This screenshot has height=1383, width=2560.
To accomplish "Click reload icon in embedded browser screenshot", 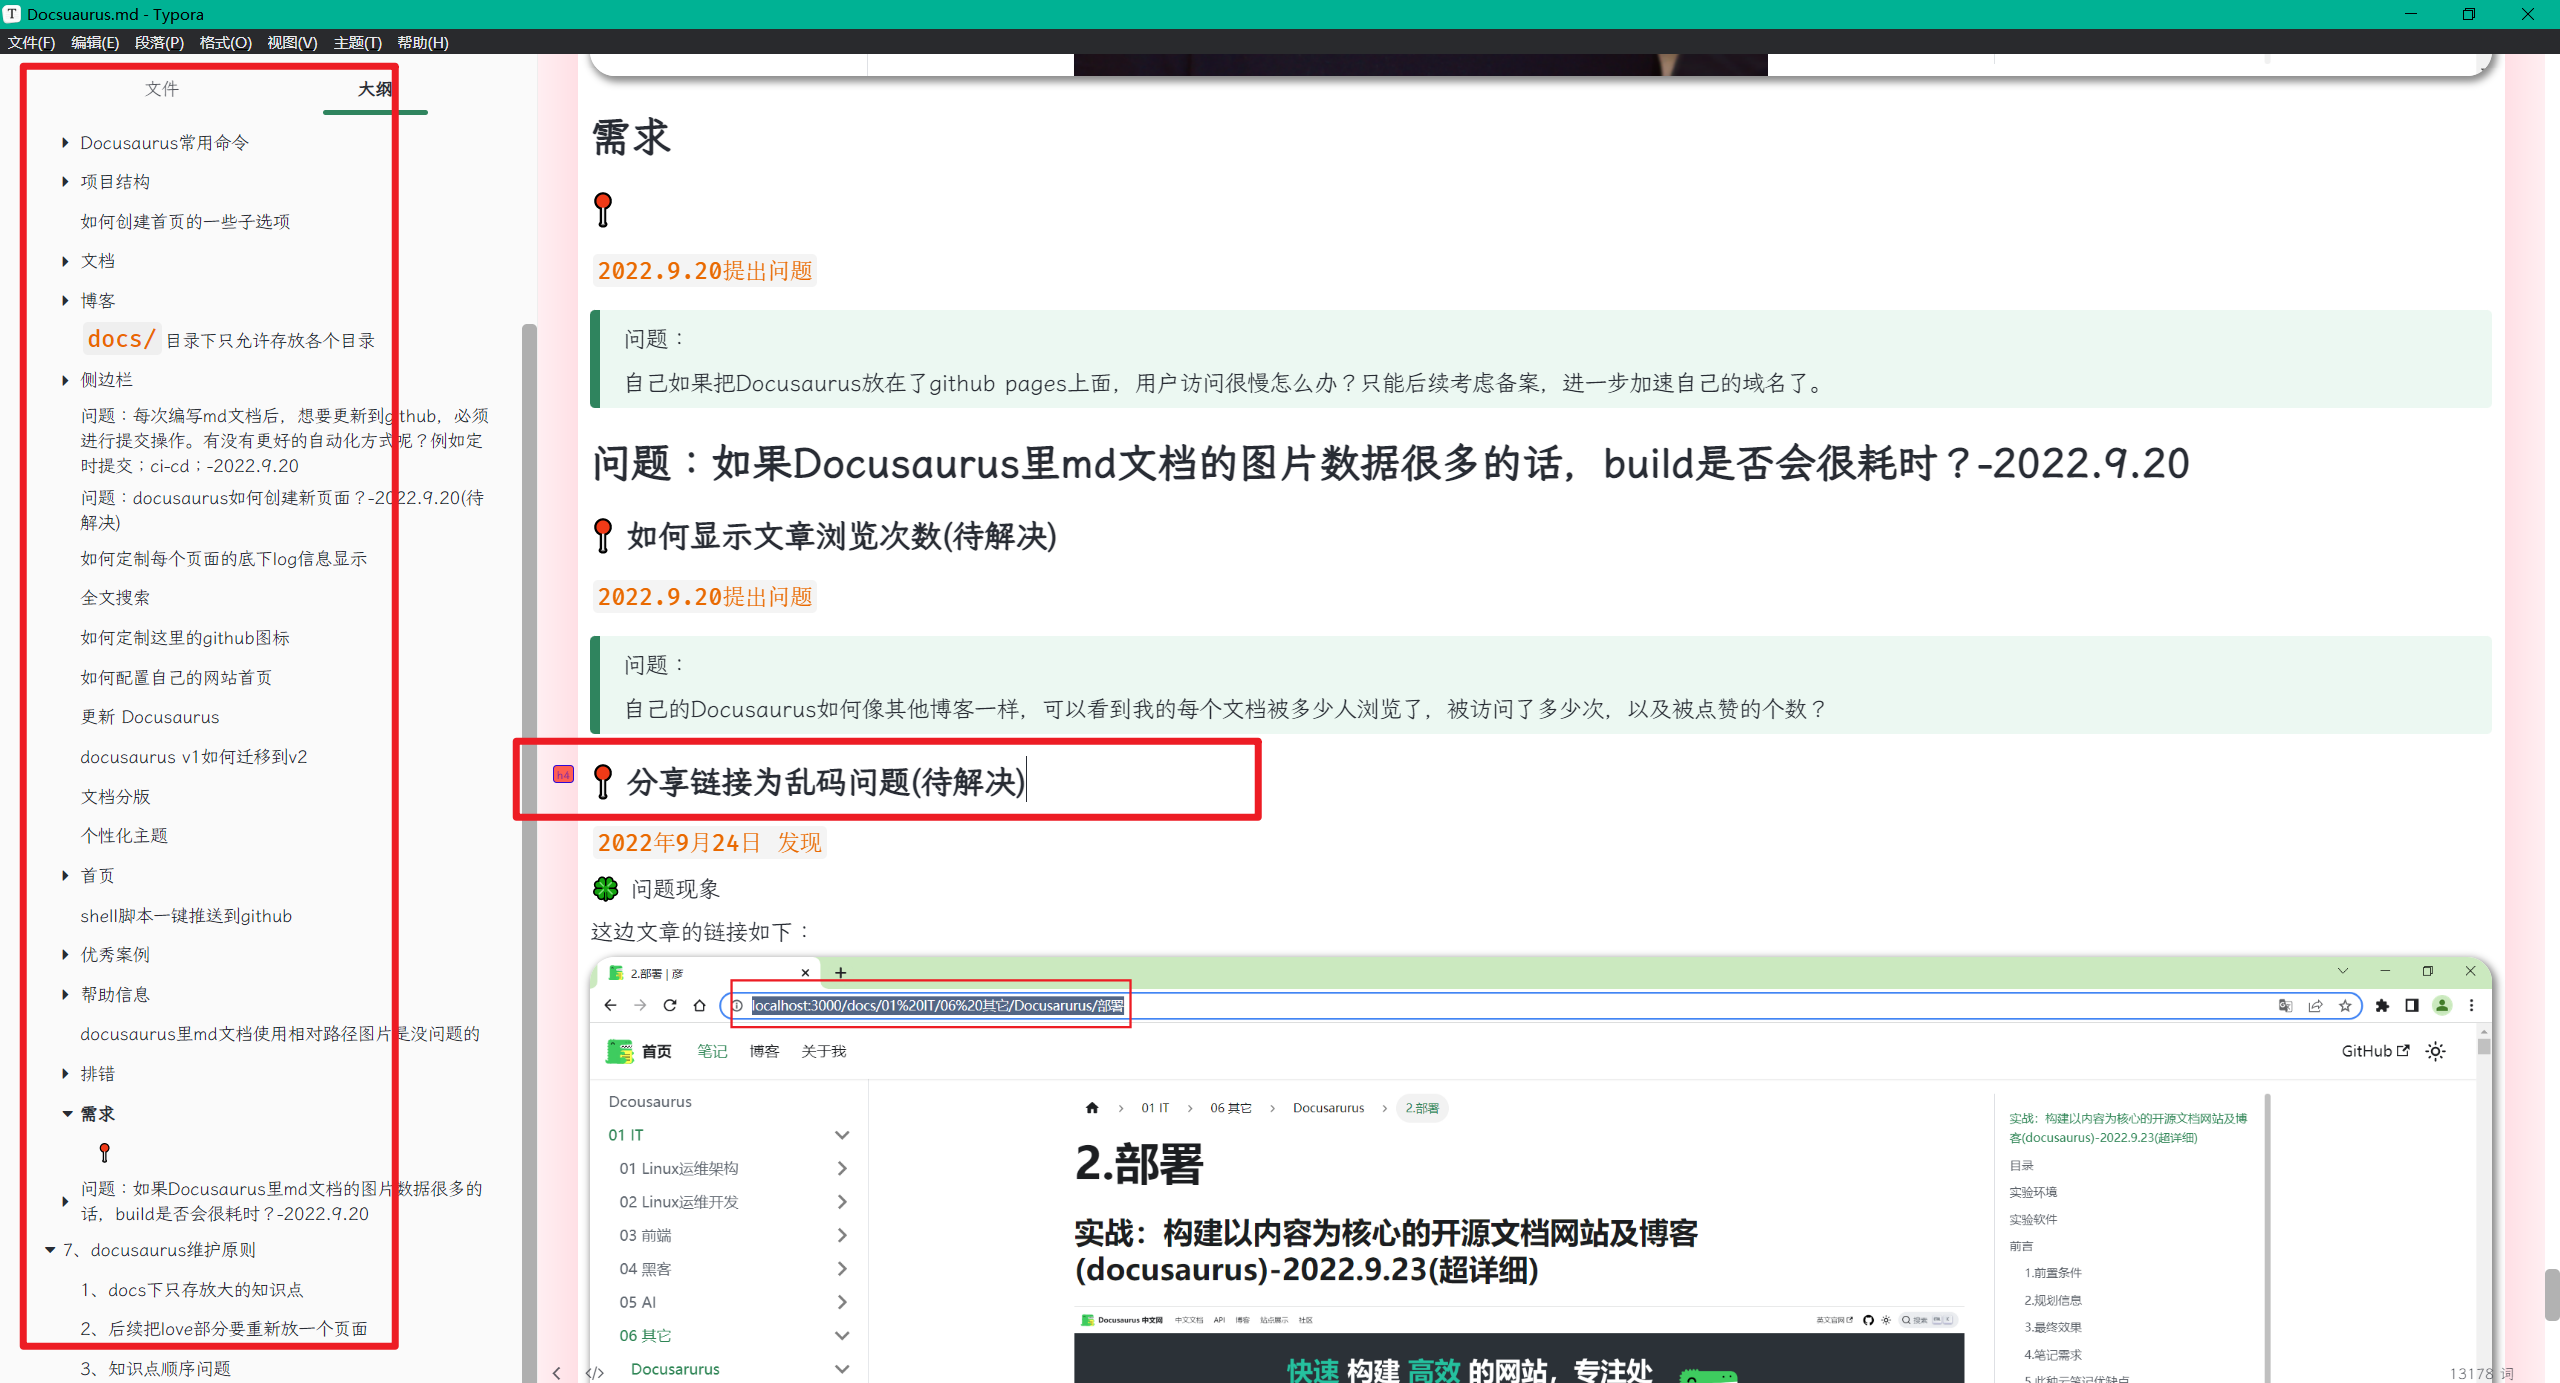I will [670, 1005].
